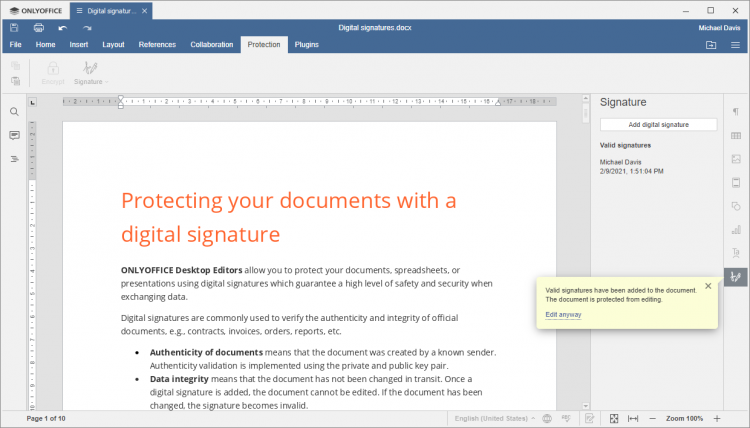Click the Print icon in the title bar

39,28
